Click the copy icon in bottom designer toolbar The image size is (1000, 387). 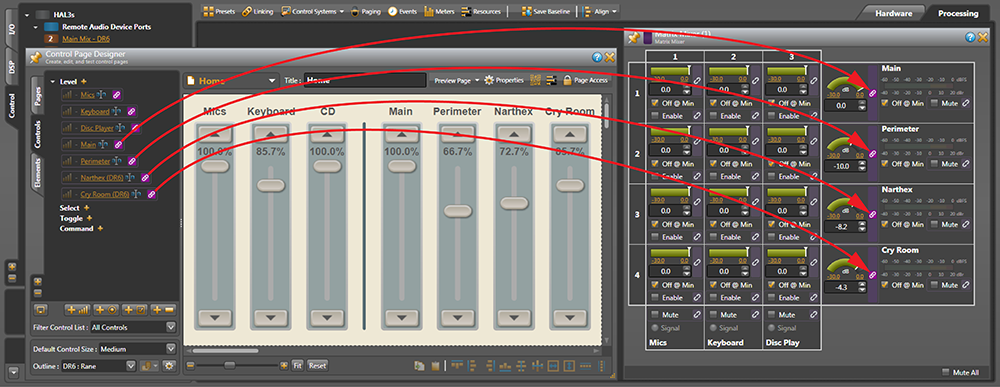[420, 365]
